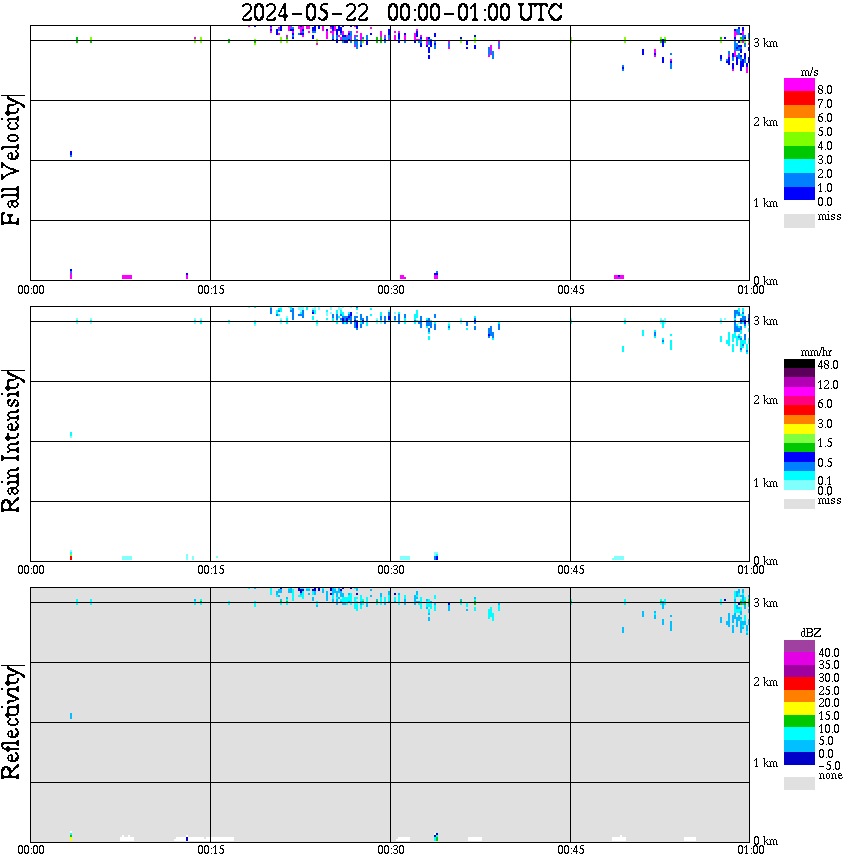Click the 00:15 tick under Fall Velocity plot
Image resolution: width=850 pixels, height=868 pixels.
pos(211,290)
